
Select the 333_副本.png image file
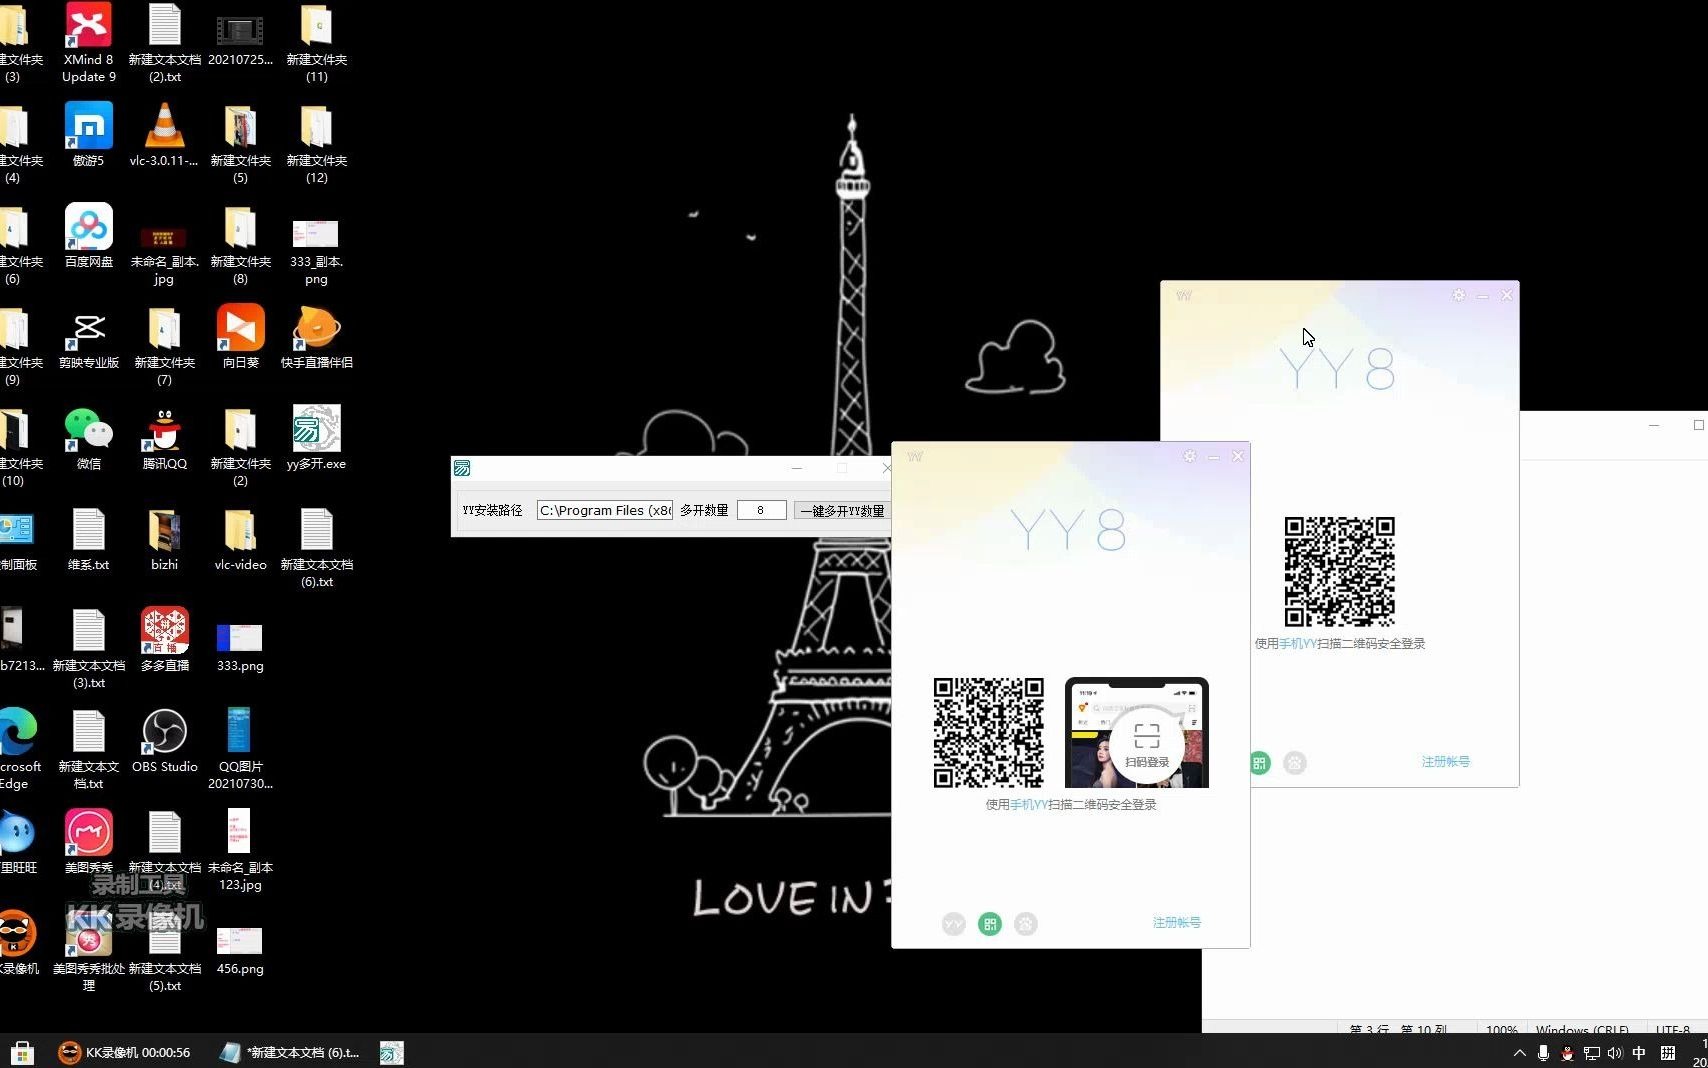tap(316, 251)
